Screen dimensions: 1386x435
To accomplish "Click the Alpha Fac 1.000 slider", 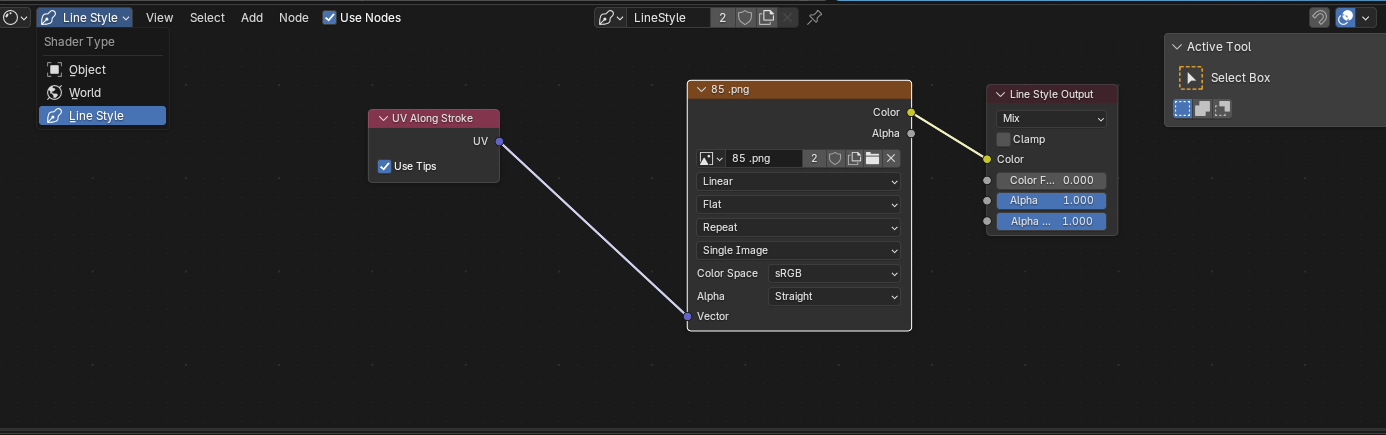I will (1052, 221).
